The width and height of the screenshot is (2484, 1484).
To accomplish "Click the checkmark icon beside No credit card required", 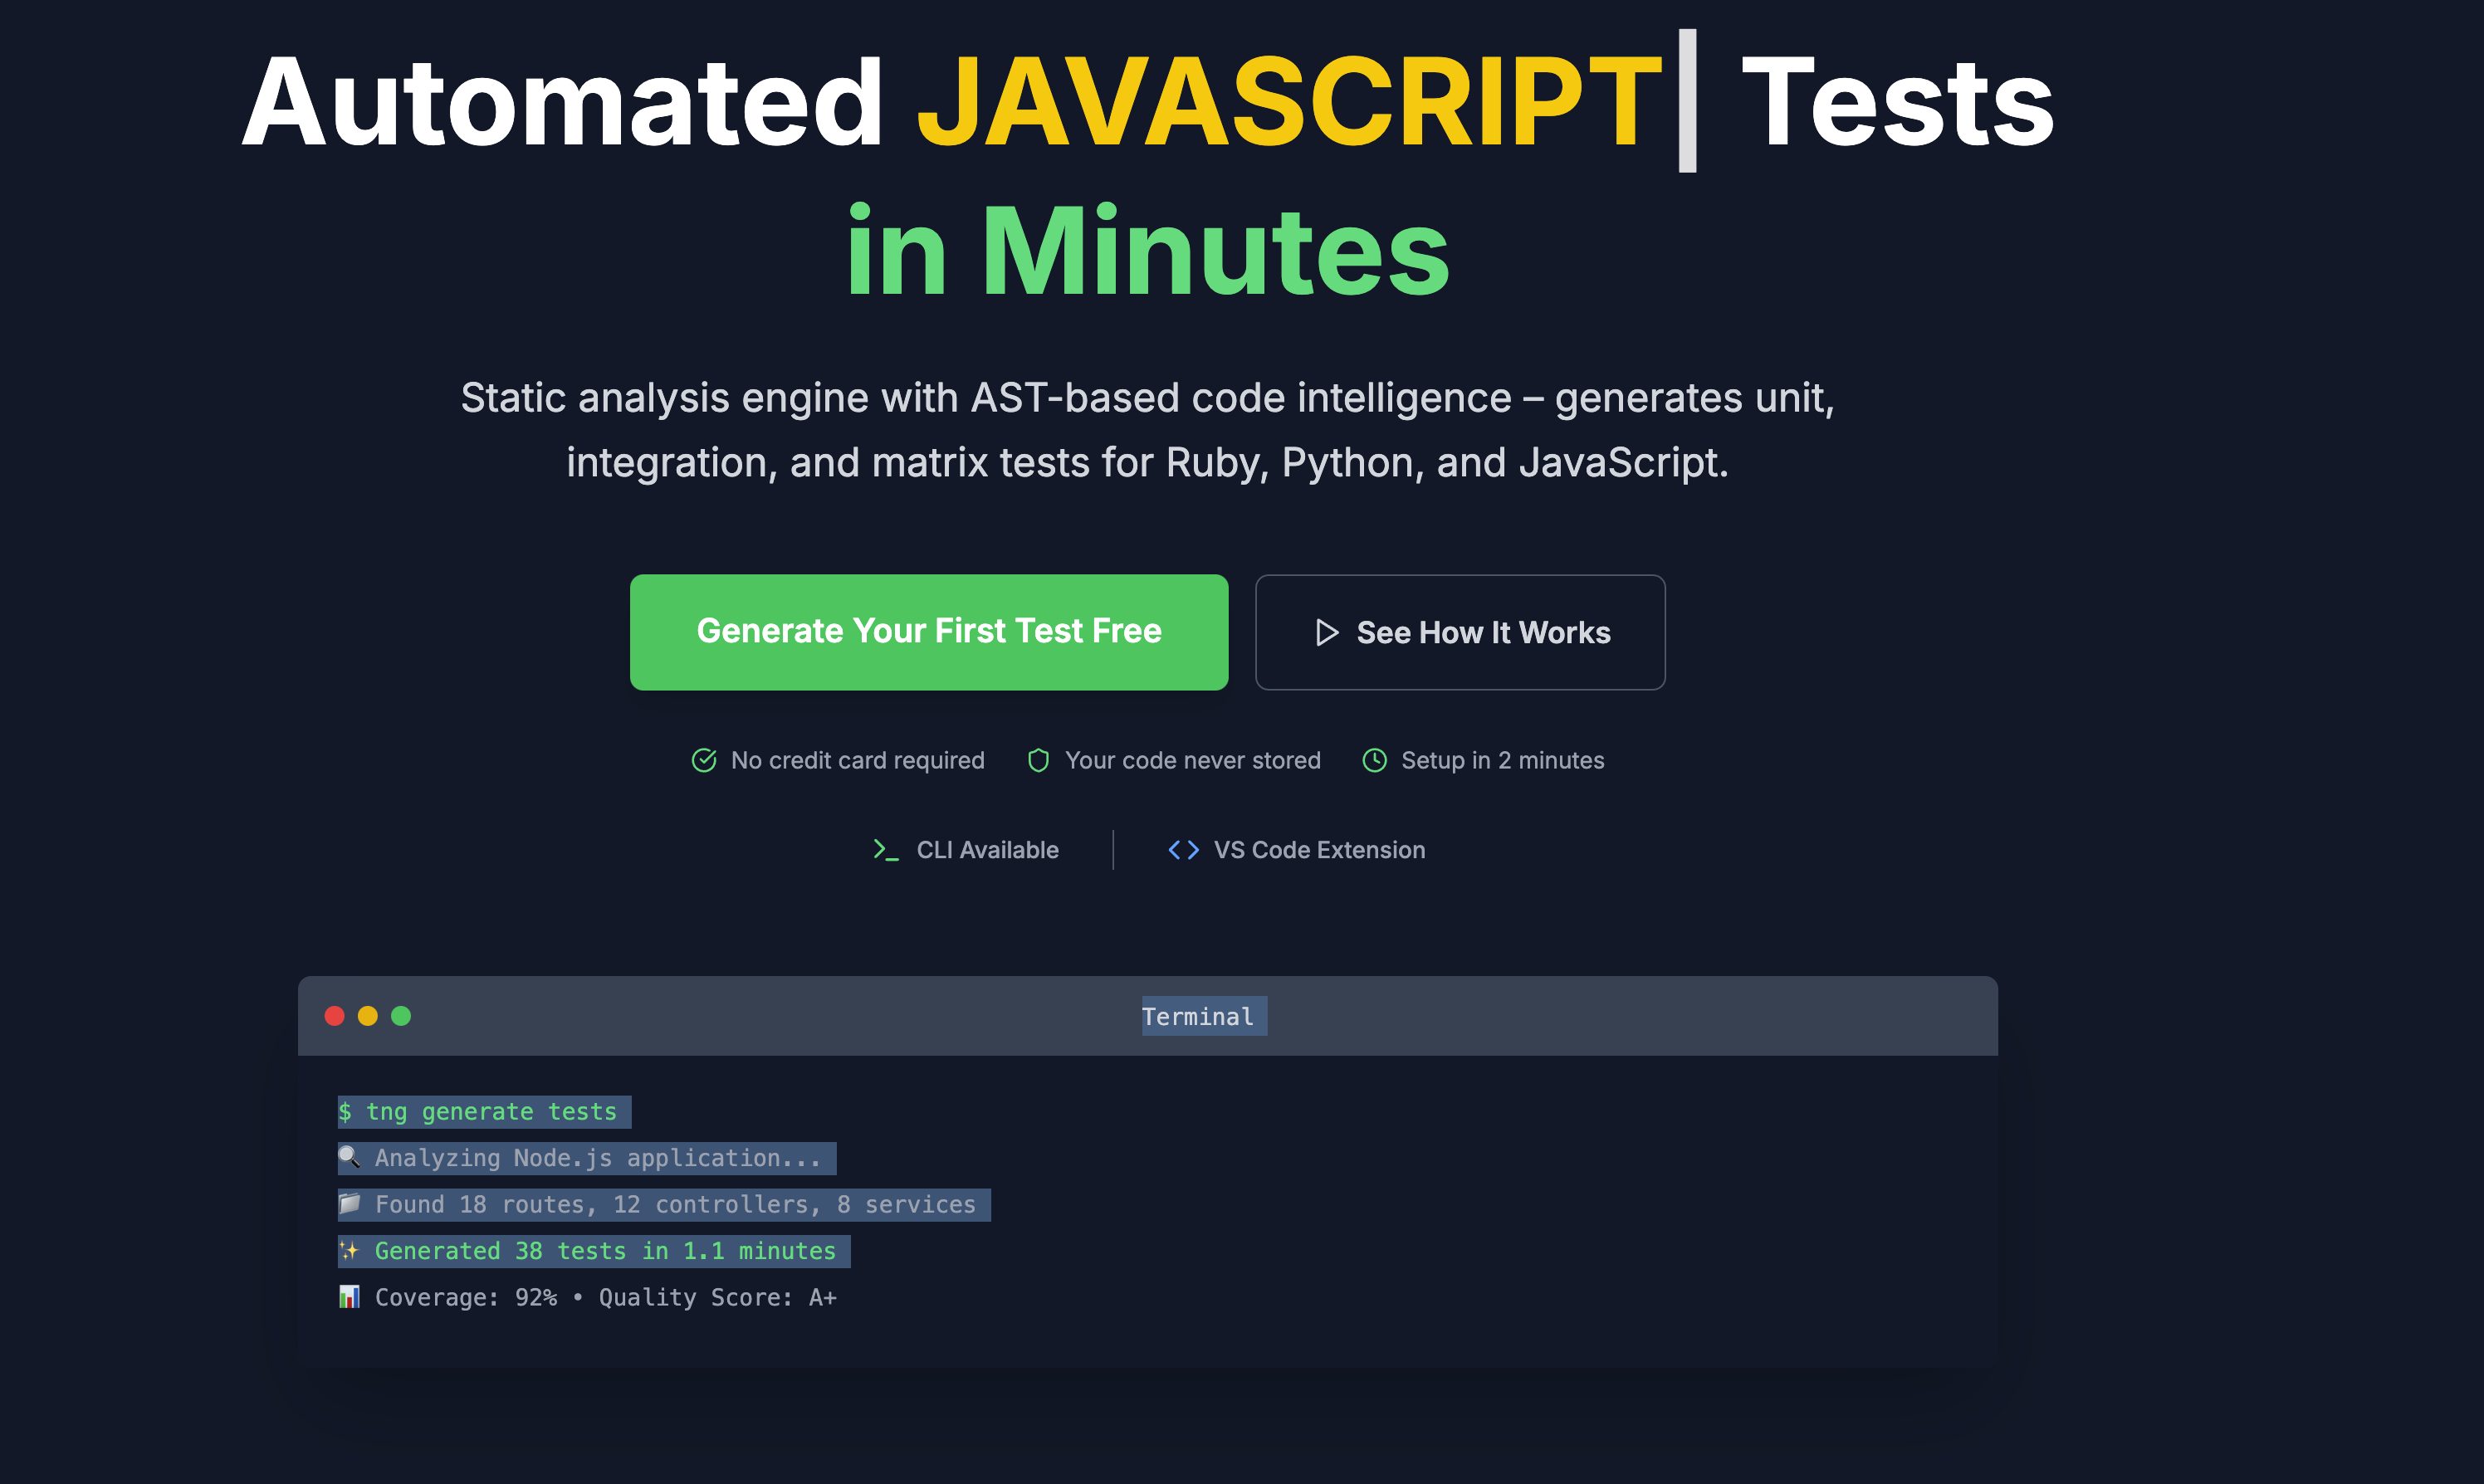I will [x=704, y=760].
